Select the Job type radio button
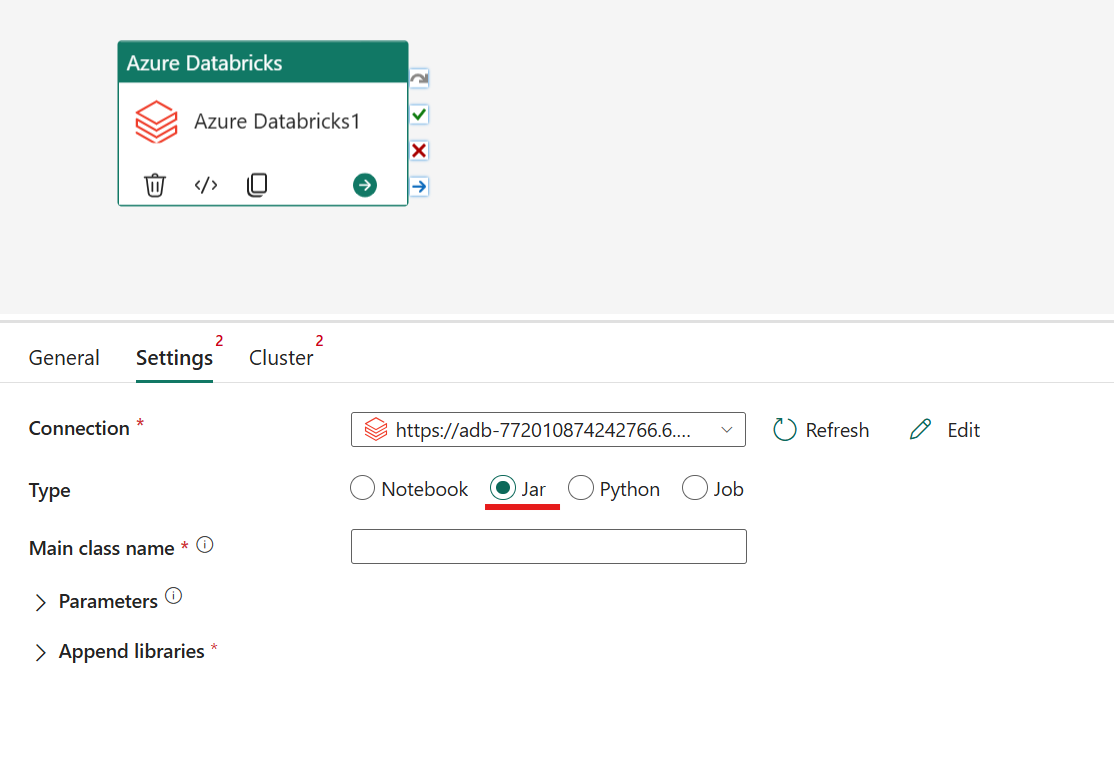1114x763 pixels. 695,488
